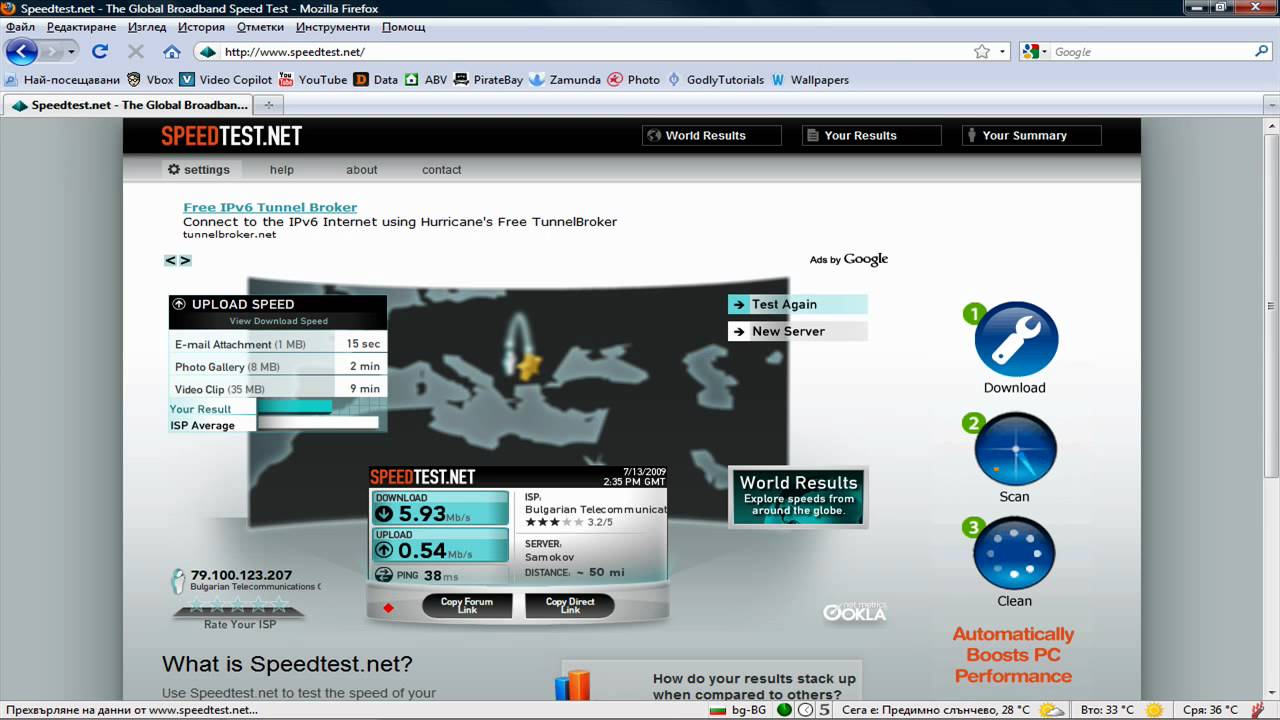The image size is (1280, 720).
Task: Open the Firefox home page
Action: (172, 51)
